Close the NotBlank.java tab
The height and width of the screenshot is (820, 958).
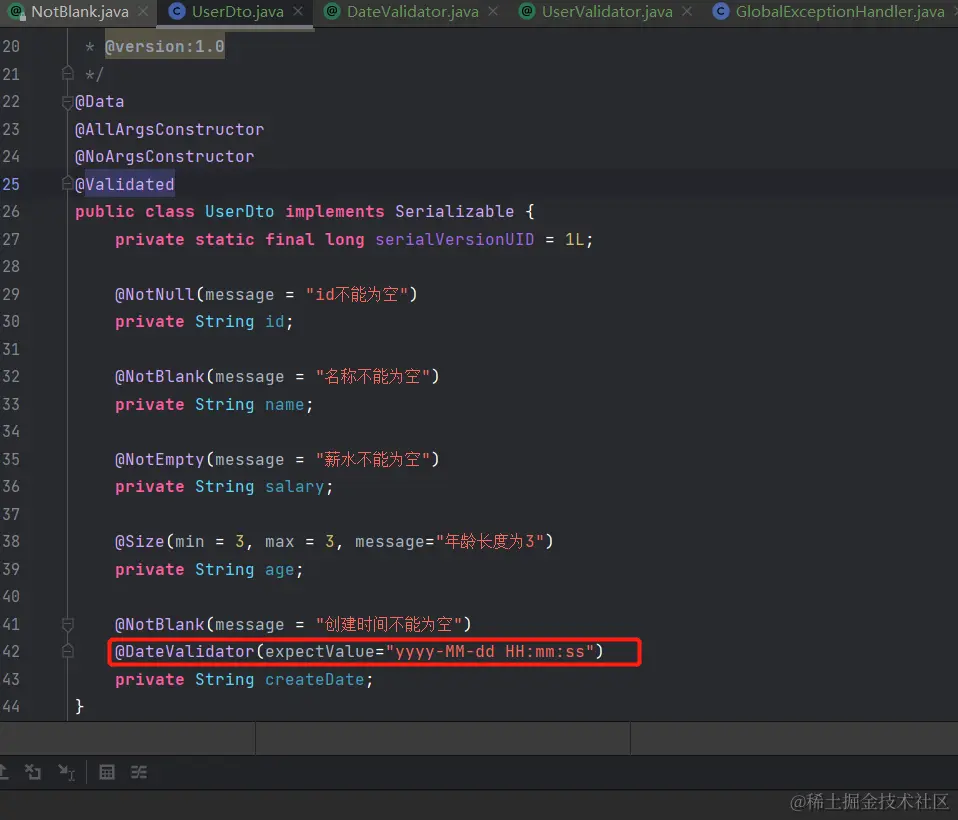click(143, 12)
